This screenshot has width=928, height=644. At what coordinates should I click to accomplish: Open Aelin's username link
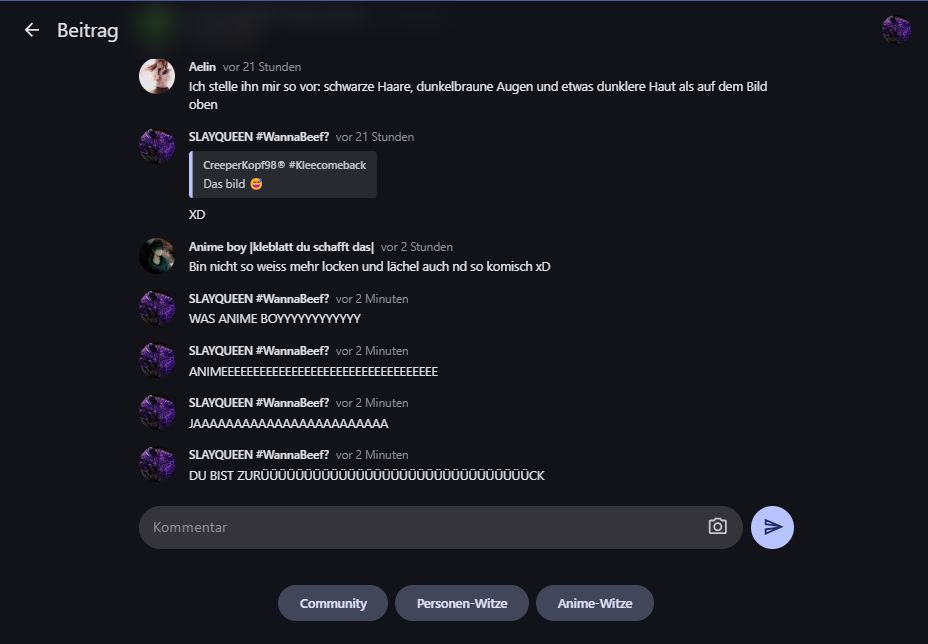(202, 67)
